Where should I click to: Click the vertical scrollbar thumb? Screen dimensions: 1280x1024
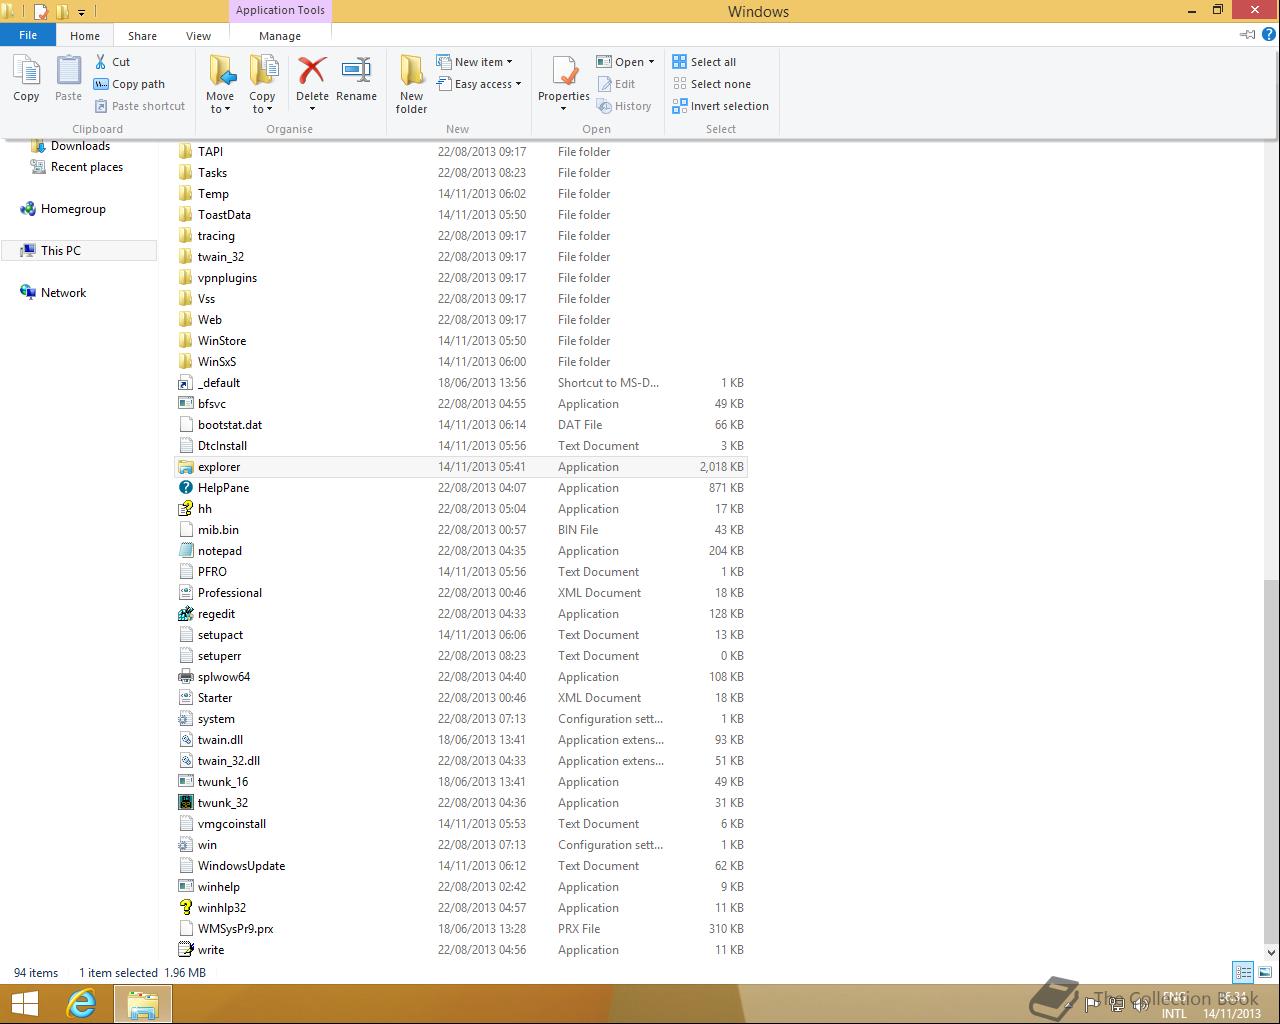click(1271, 760)
